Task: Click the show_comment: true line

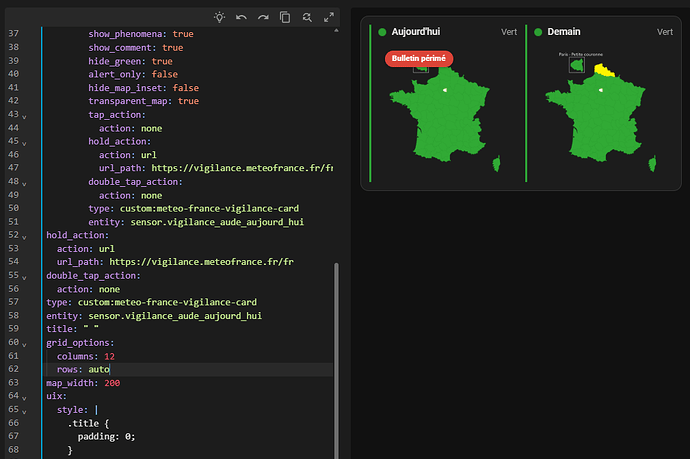Action: (x=136, y=48)
